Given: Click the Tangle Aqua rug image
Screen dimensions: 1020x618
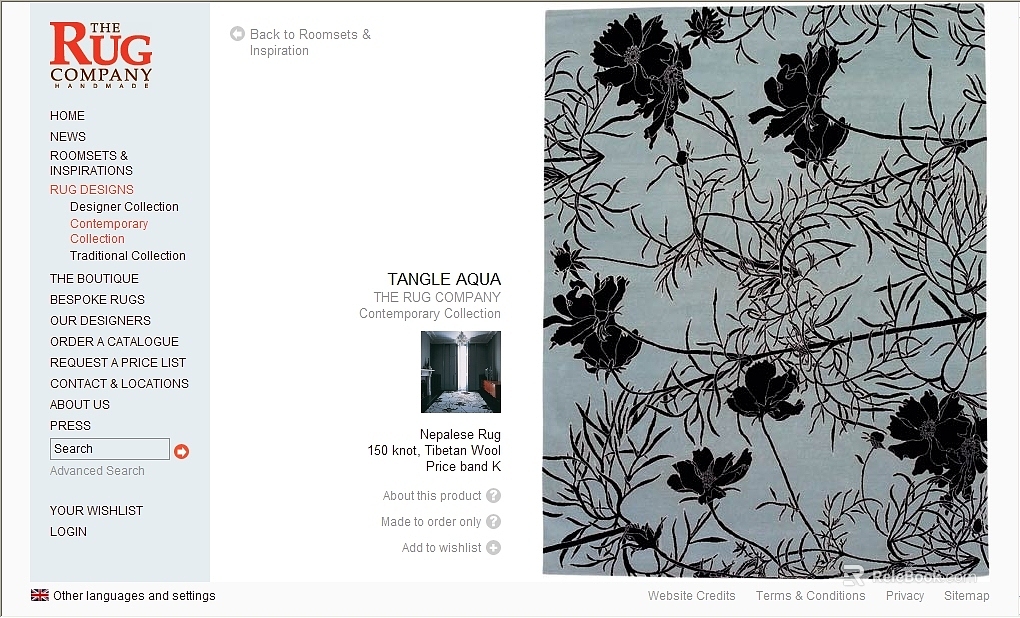Looking at the screenshot, I should (765, 291).
